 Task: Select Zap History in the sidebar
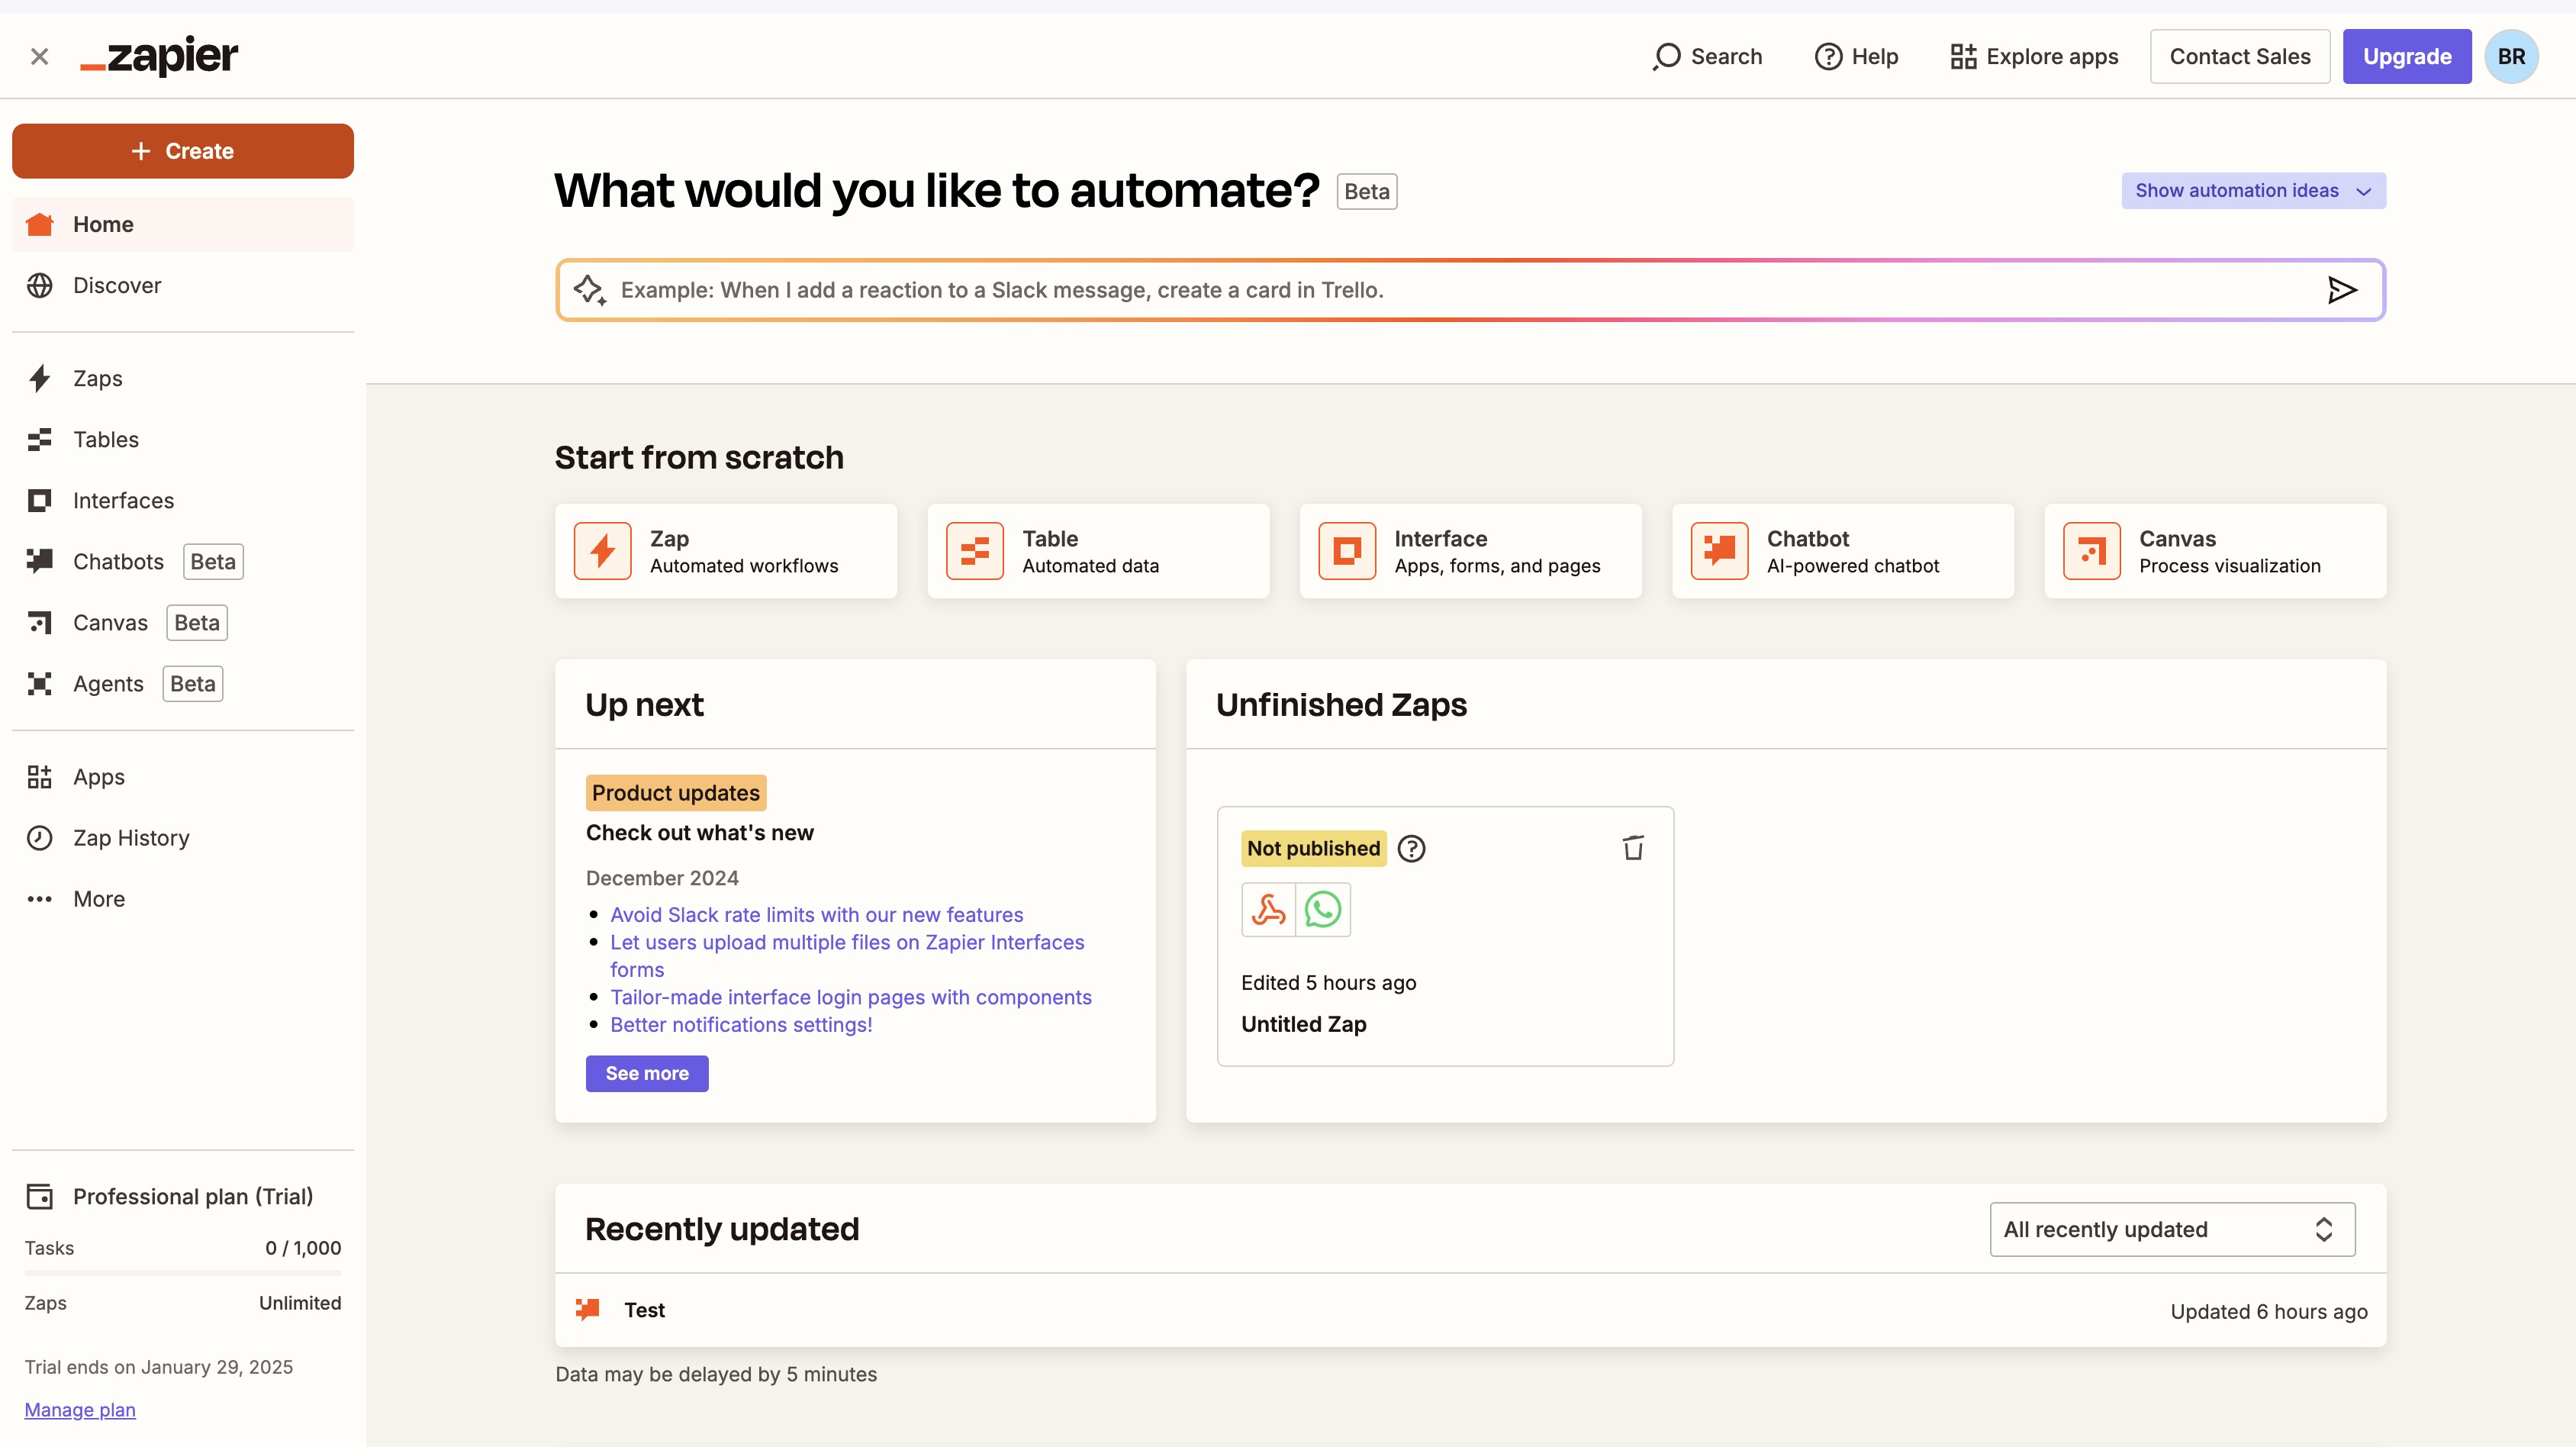[x=183, y=838]
